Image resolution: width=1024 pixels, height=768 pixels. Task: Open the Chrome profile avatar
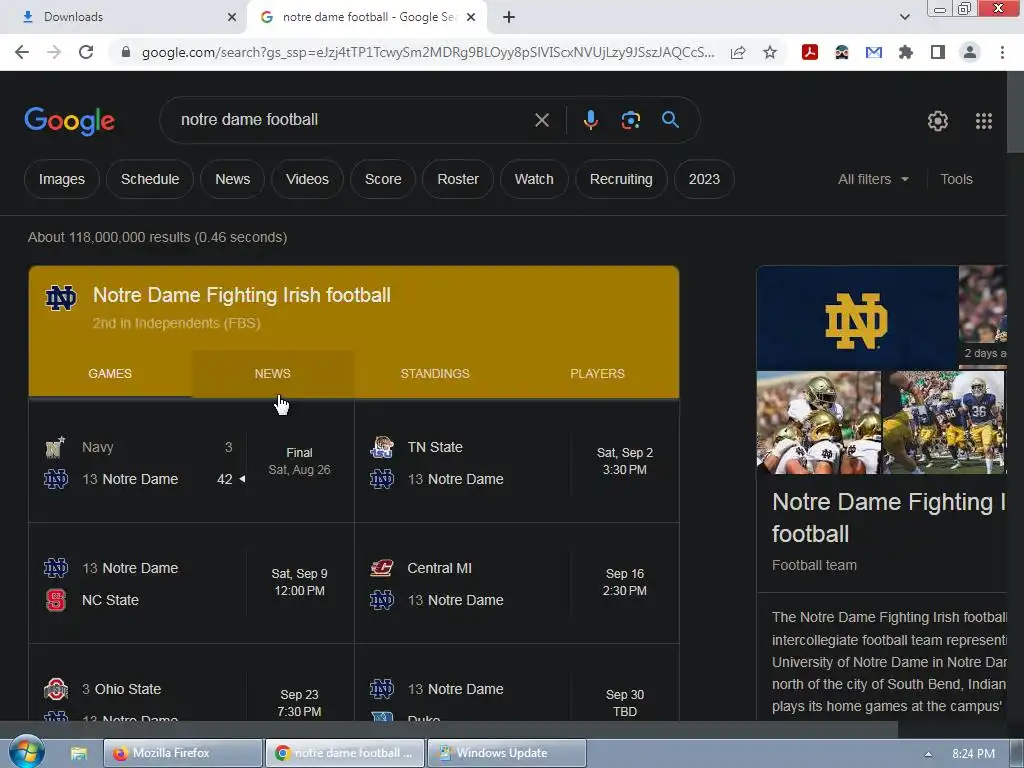coord(970,52)
